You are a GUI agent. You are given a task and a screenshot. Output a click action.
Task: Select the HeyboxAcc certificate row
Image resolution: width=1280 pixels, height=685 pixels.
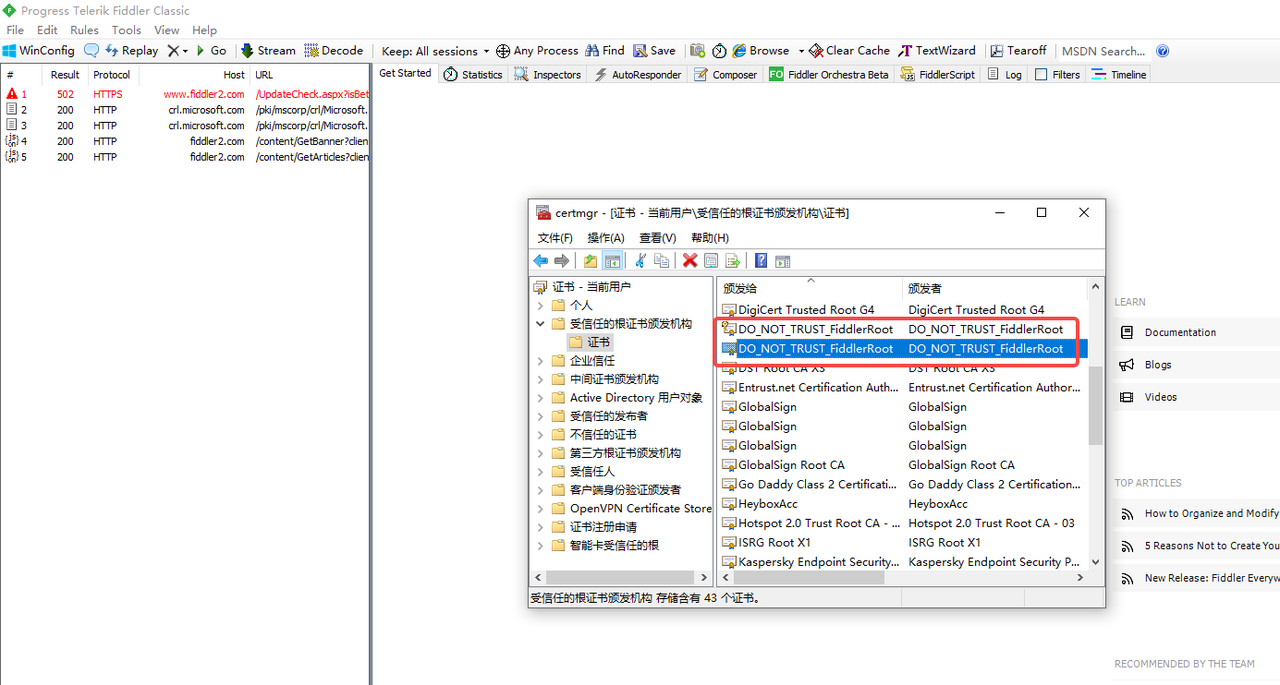click(902, 504)
